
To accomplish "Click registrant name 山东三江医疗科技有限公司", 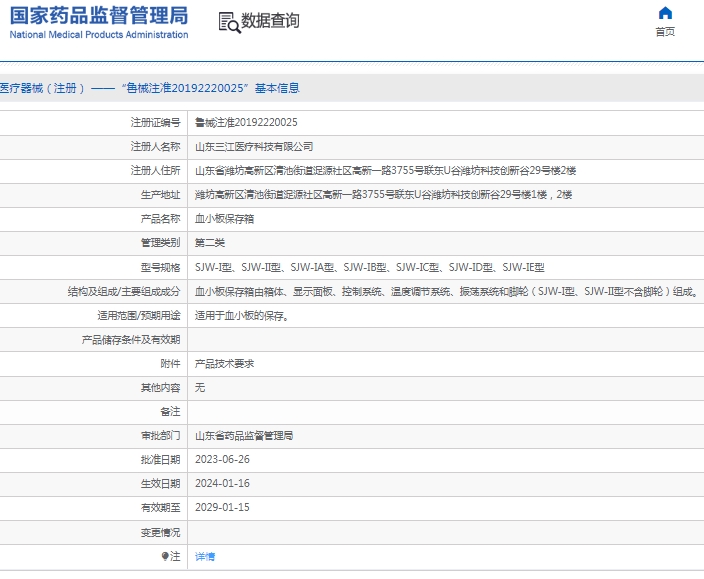I will pos(254,147).
